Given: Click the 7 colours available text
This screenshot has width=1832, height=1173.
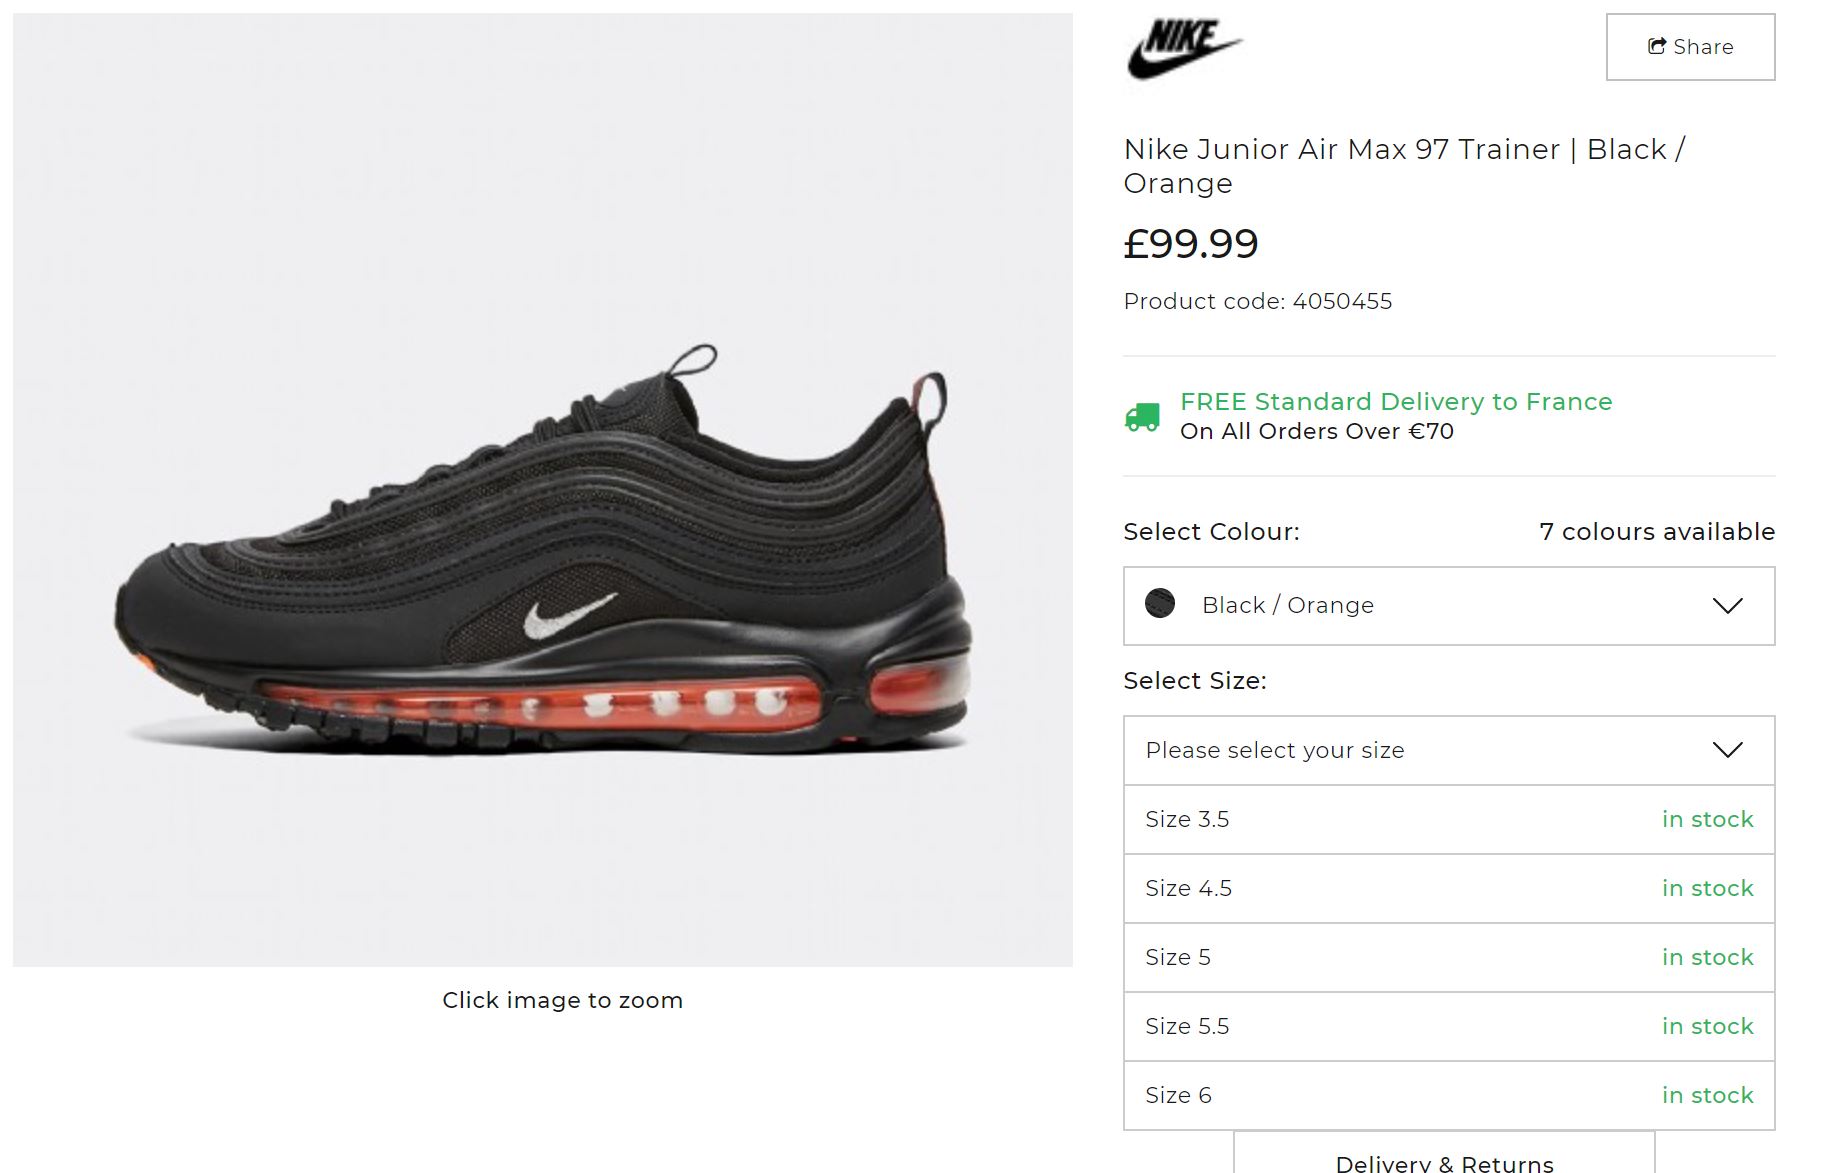Looking at the screenshot, I should (1657, 532).
